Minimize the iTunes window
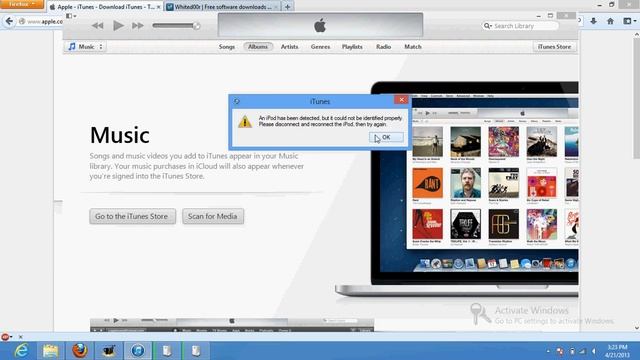Image resolution: width=640 pixels, height=360 pixels. pyautogui.click(x=539, y=16)
